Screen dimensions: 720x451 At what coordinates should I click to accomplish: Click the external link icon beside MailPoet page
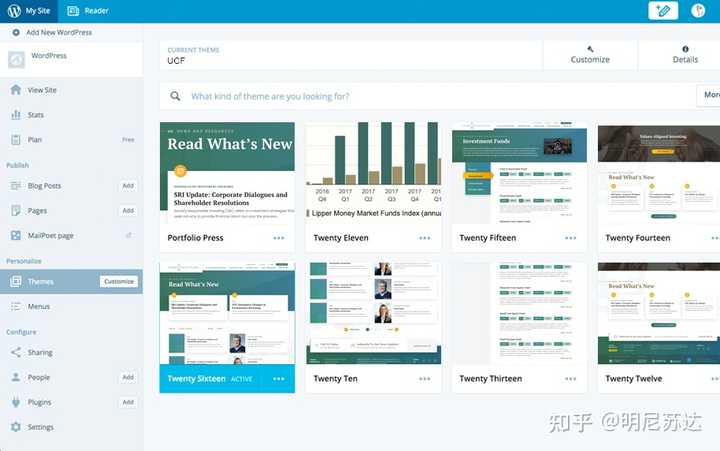pos(129,235)
